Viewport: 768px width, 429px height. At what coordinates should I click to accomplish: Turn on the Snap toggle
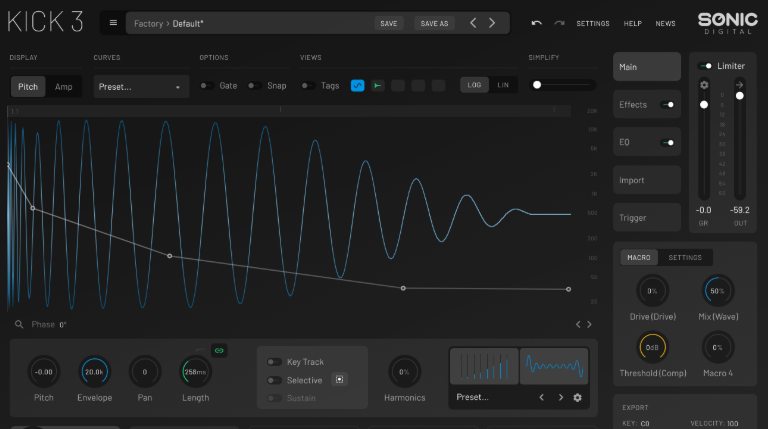point(254,86)
